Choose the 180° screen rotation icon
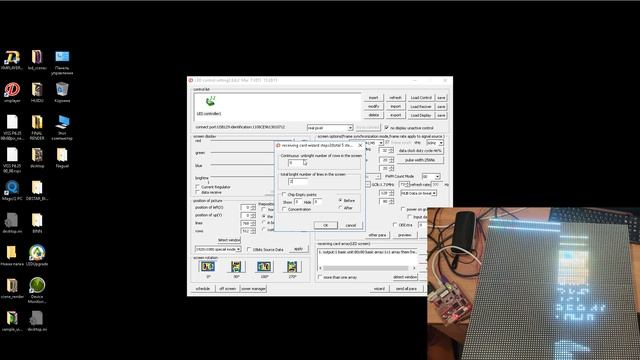The width and height of the screenshot is (640, 360). pos(264,267)
